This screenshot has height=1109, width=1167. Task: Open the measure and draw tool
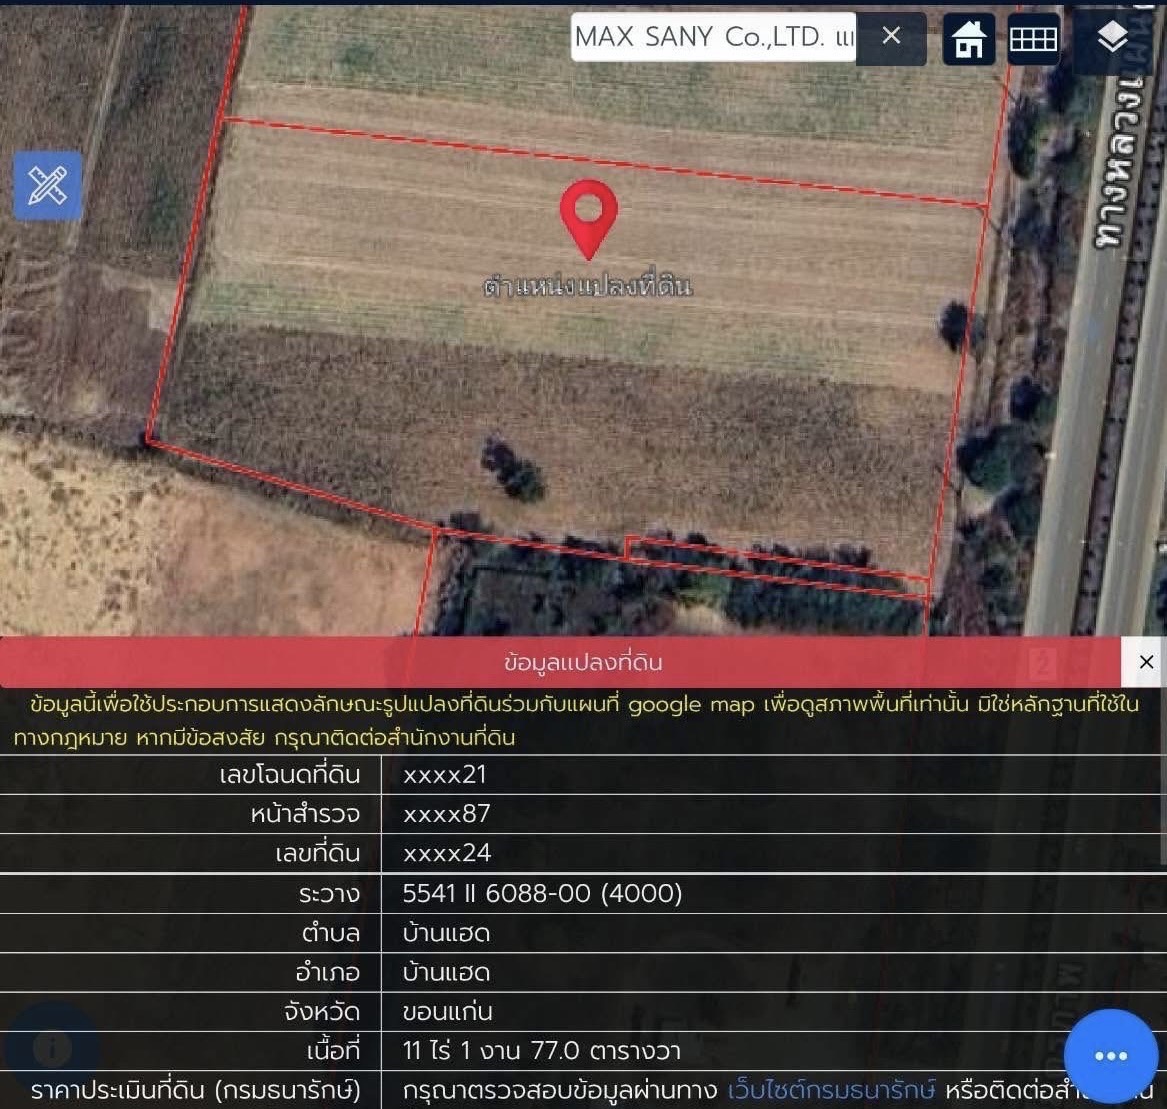[47, 186]
